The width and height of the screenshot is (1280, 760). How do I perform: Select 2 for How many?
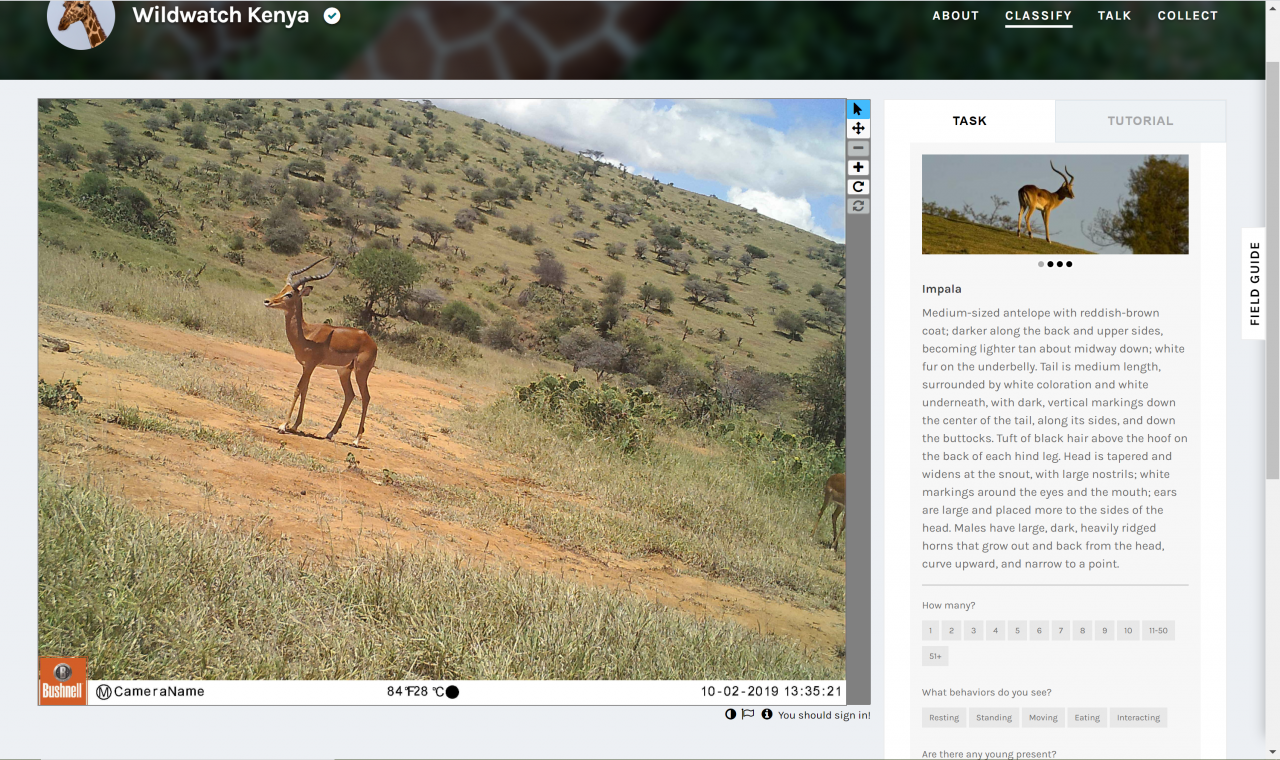pyautogui.click(x=952, y=631)
